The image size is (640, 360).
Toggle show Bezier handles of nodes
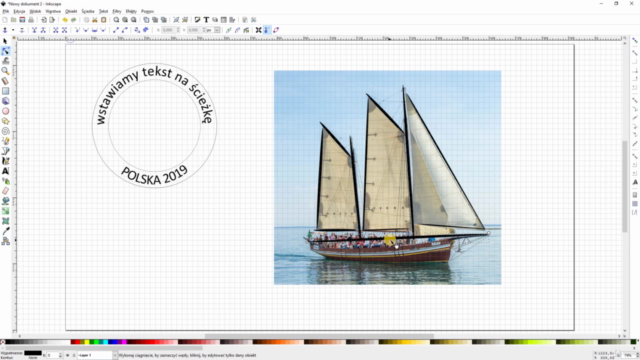tap(267, 30)
